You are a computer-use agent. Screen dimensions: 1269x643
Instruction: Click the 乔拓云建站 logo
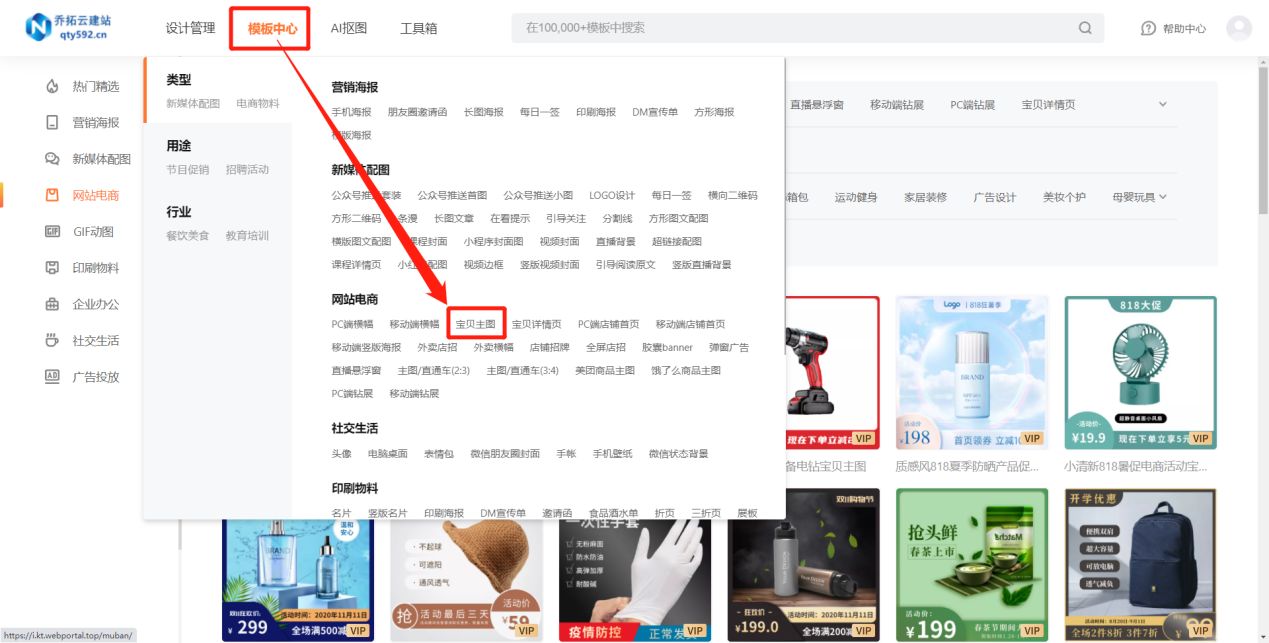(64, 27)
